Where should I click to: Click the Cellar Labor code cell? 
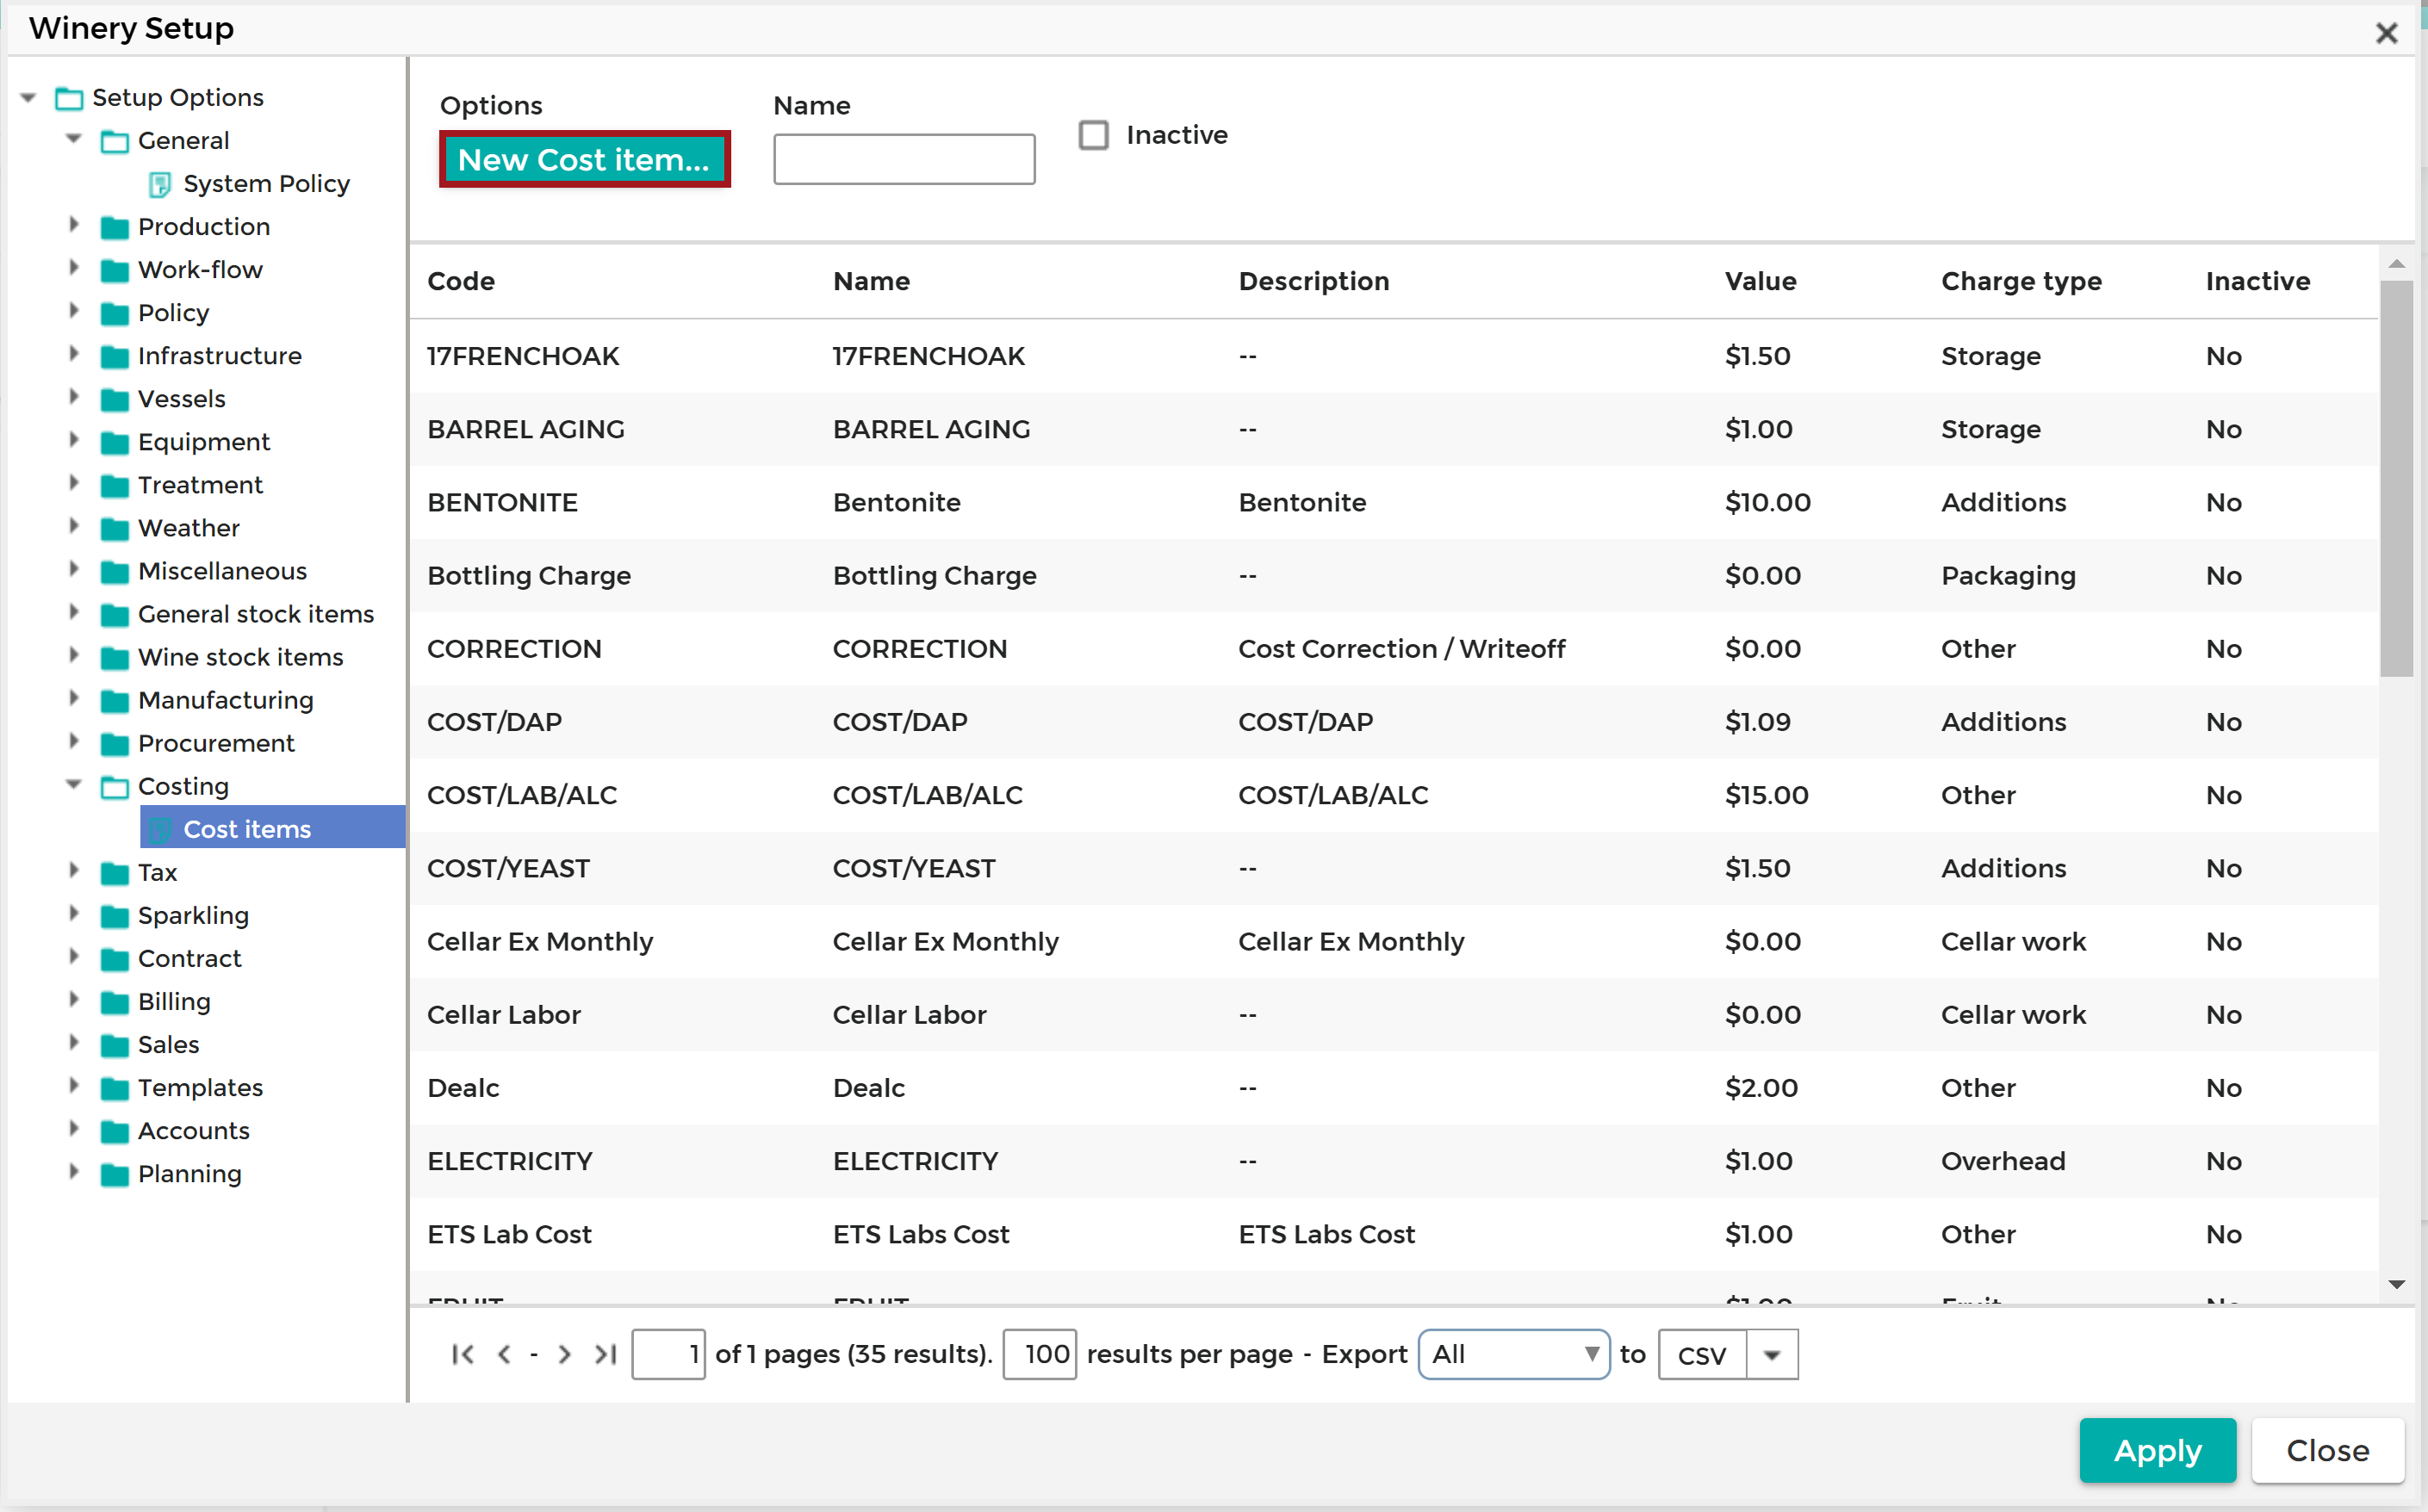tap(504, 1015)
